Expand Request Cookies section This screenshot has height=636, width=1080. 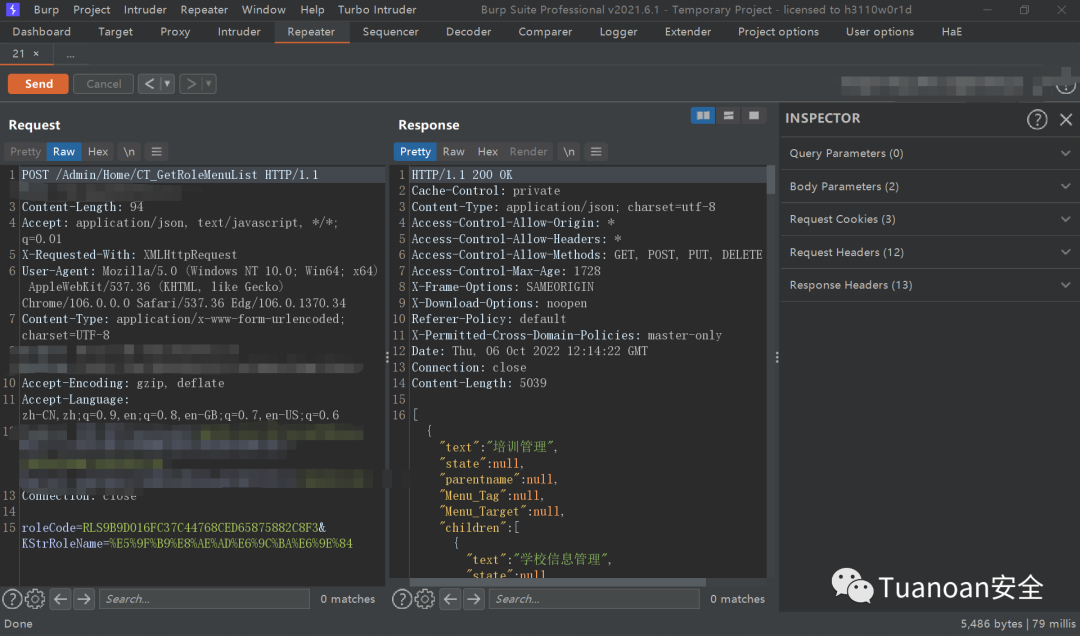[x=929, y=219]
